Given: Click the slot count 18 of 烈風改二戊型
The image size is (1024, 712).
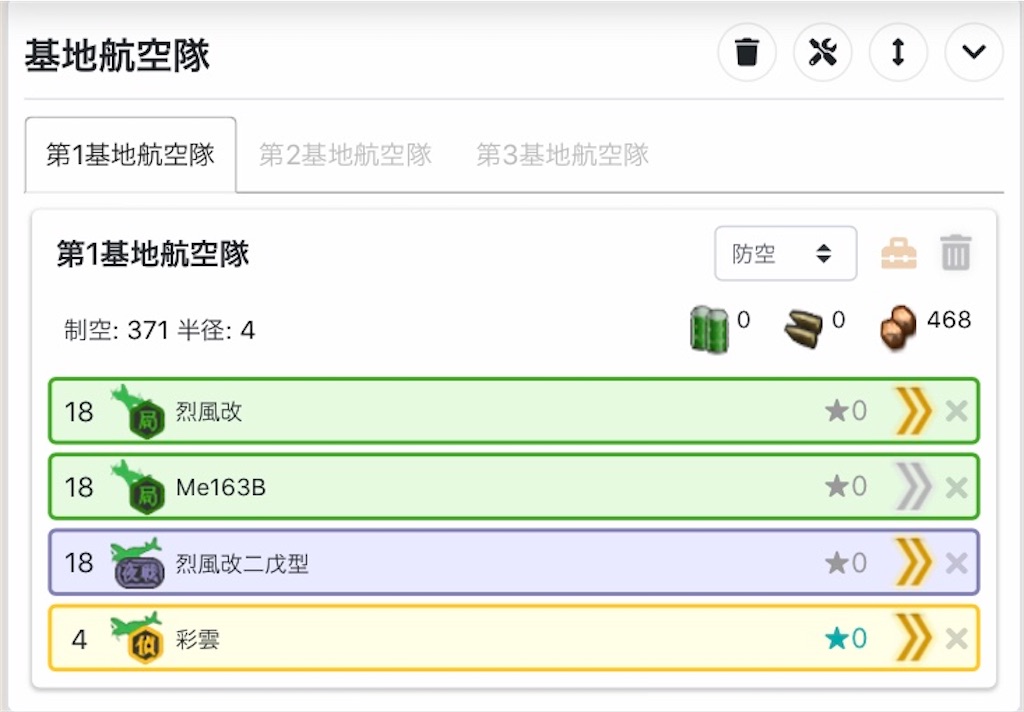Looking at the screenshot, I should coord(79,563).
